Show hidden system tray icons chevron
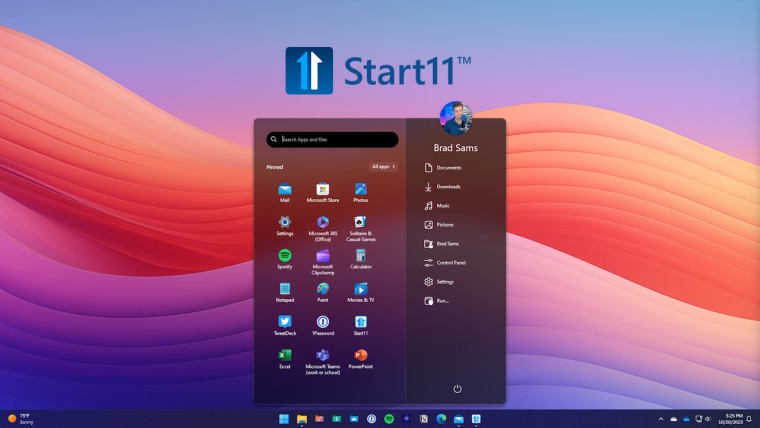Screen dimensions: 760x428 tap(660, 418)
